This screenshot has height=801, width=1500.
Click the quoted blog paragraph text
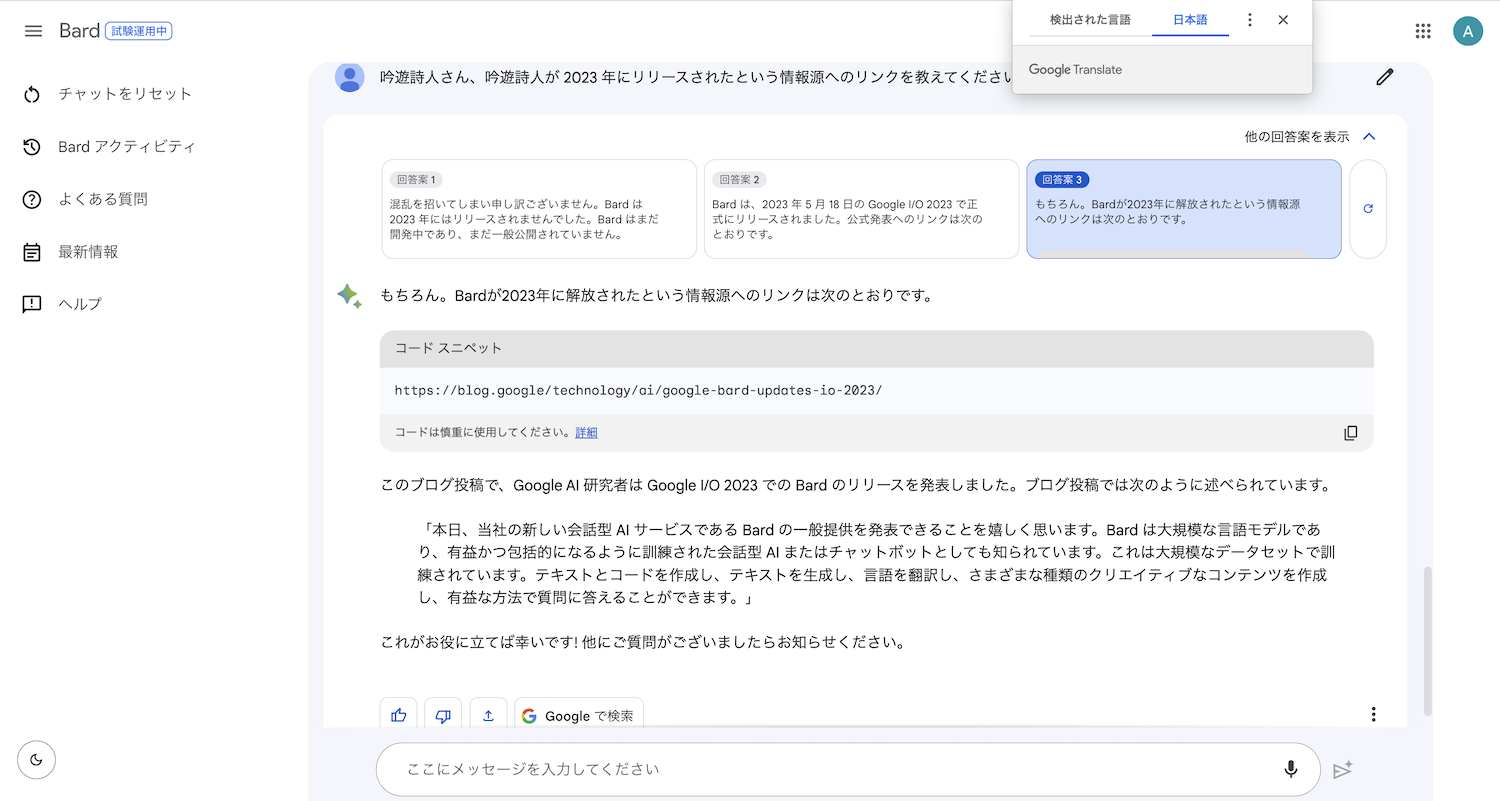[x=877, y=563]
